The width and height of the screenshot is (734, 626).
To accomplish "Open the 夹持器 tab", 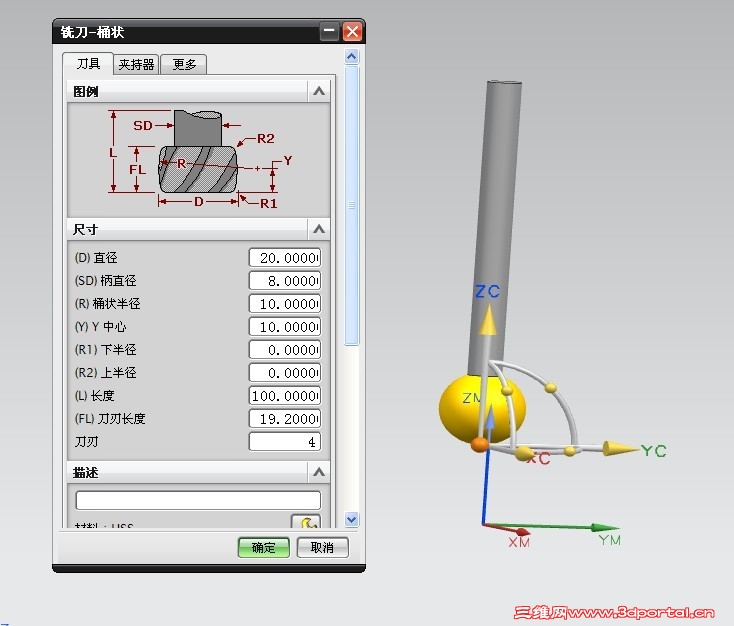I will click(136, 64).
